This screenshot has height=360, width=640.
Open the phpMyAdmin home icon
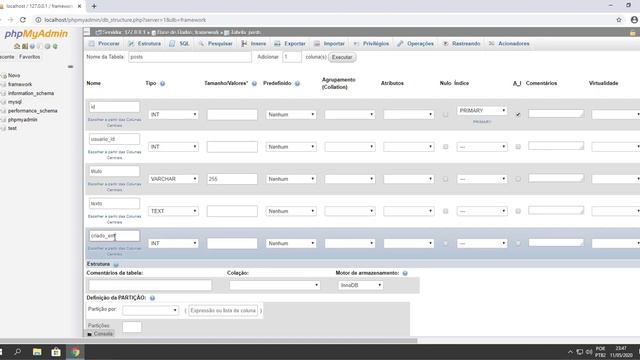(x=17, y=46)
